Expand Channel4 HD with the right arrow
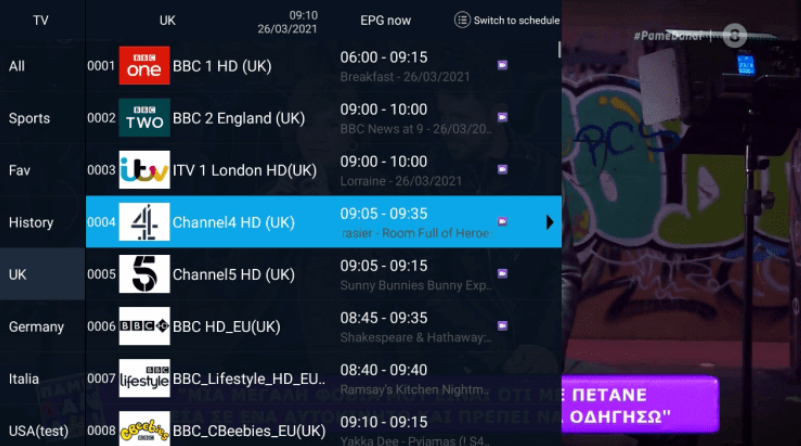Image resolution: width=801 pixels, height=446 pixels. [549, 222]
